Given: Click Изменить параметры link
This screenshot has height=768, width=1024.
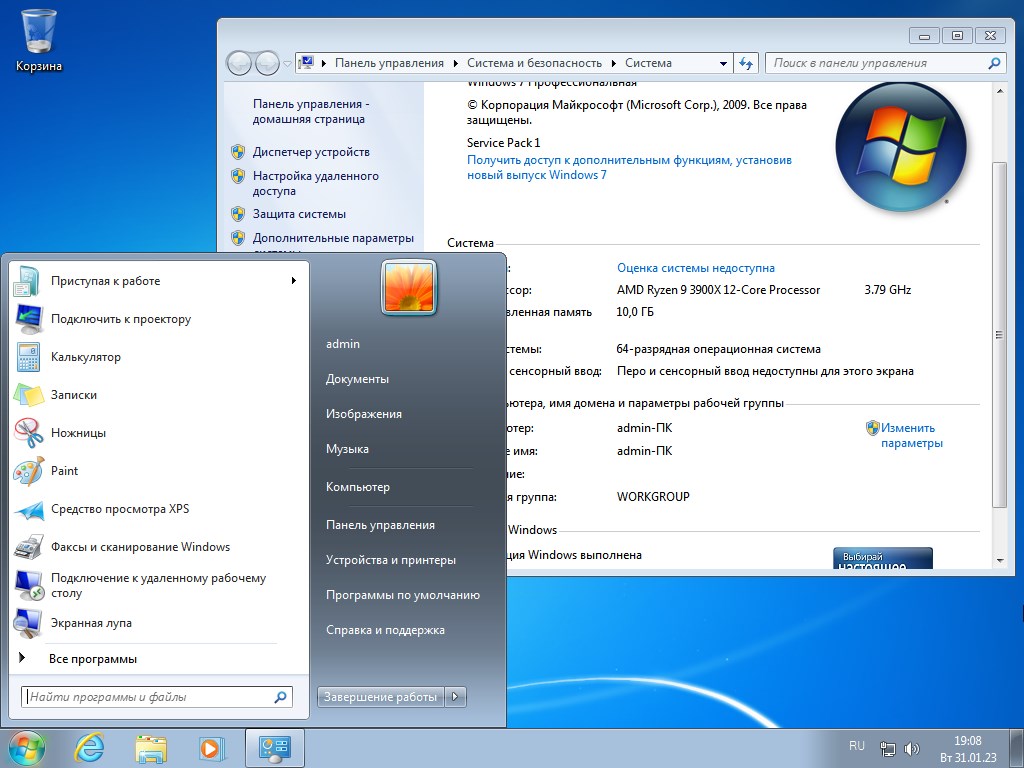Looking at the screenshot, I should coord(912,436).
